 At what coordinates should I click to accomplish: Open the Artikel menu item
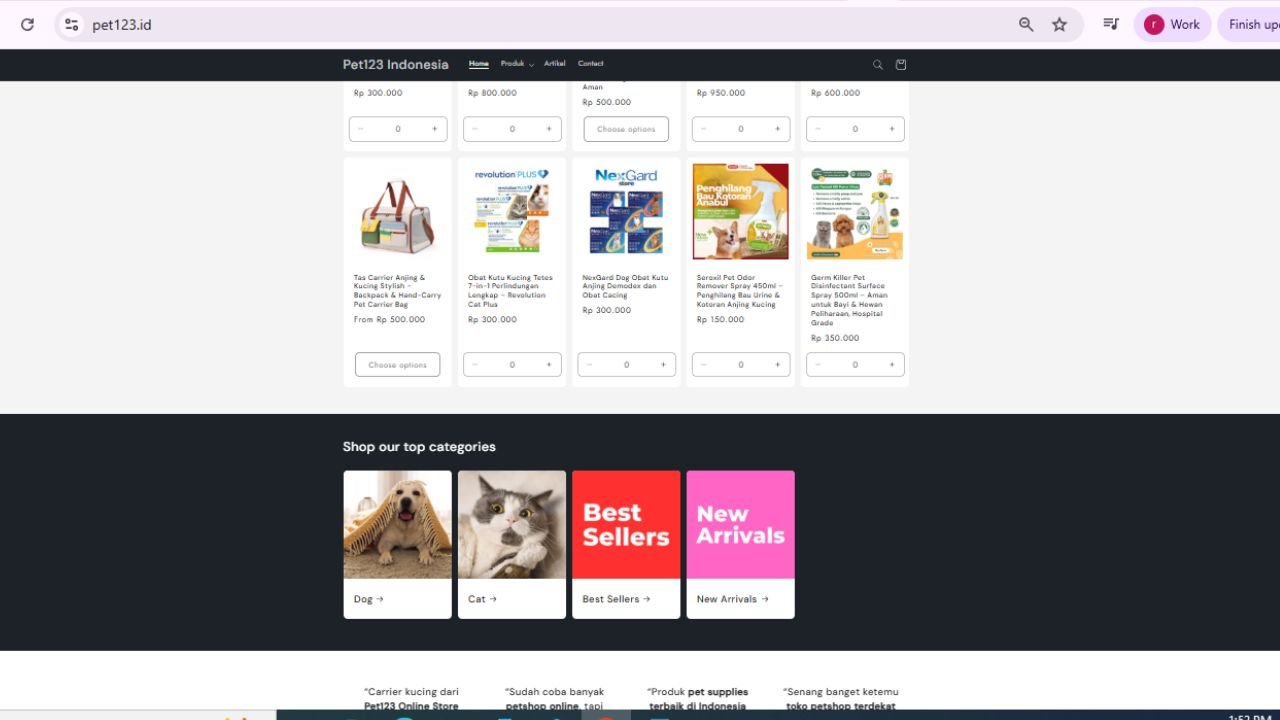[x=554, y=64]
